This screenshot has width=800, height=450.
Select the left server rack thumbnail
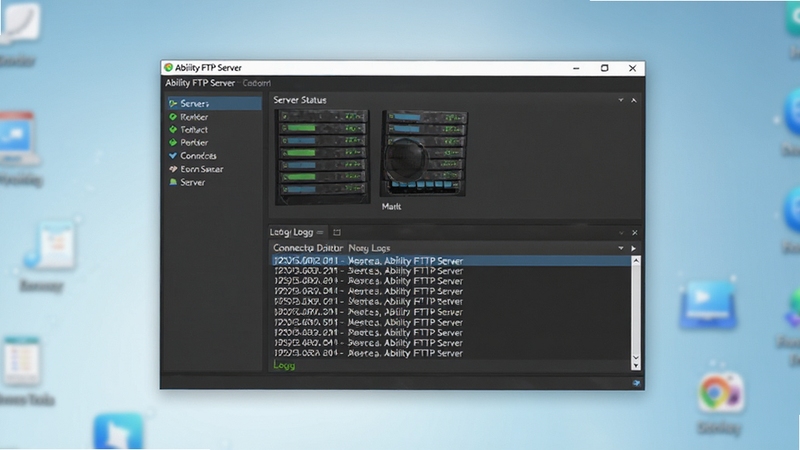(322, 157)
